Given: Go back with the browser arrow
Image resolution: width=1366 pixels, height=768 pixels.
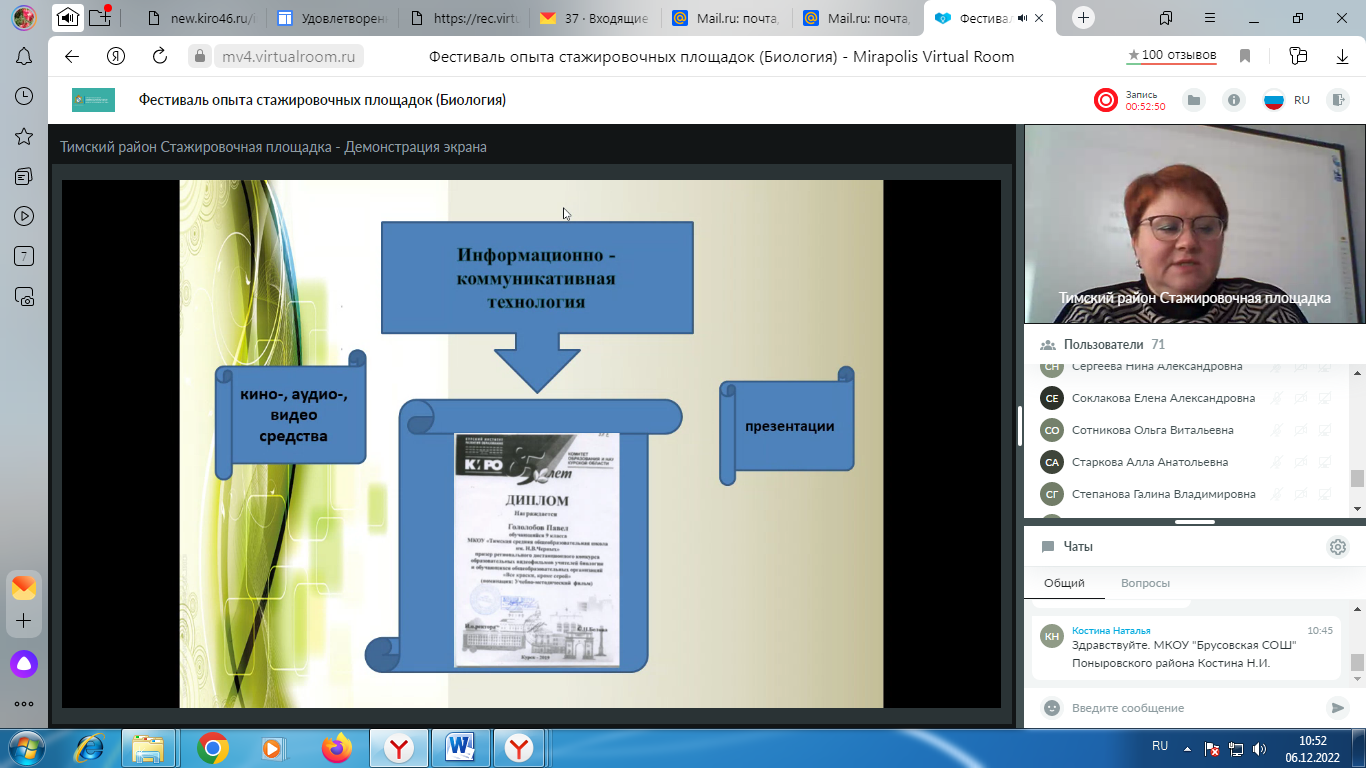Looking at the screenshot, I should coord(71,56).
